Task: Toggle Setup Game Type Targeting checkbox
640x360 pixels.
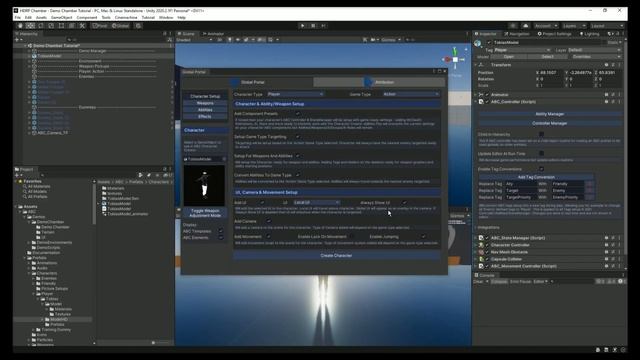Action: pos(298,137)
